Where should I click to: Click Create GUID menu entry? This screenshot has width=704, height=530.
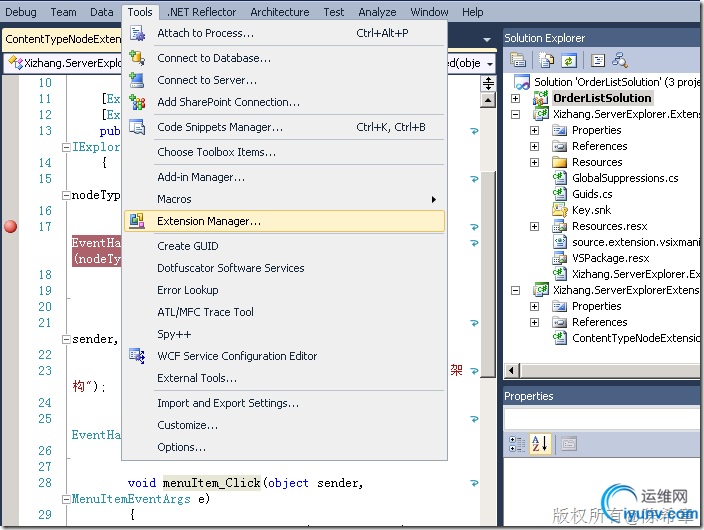point(285,247)
